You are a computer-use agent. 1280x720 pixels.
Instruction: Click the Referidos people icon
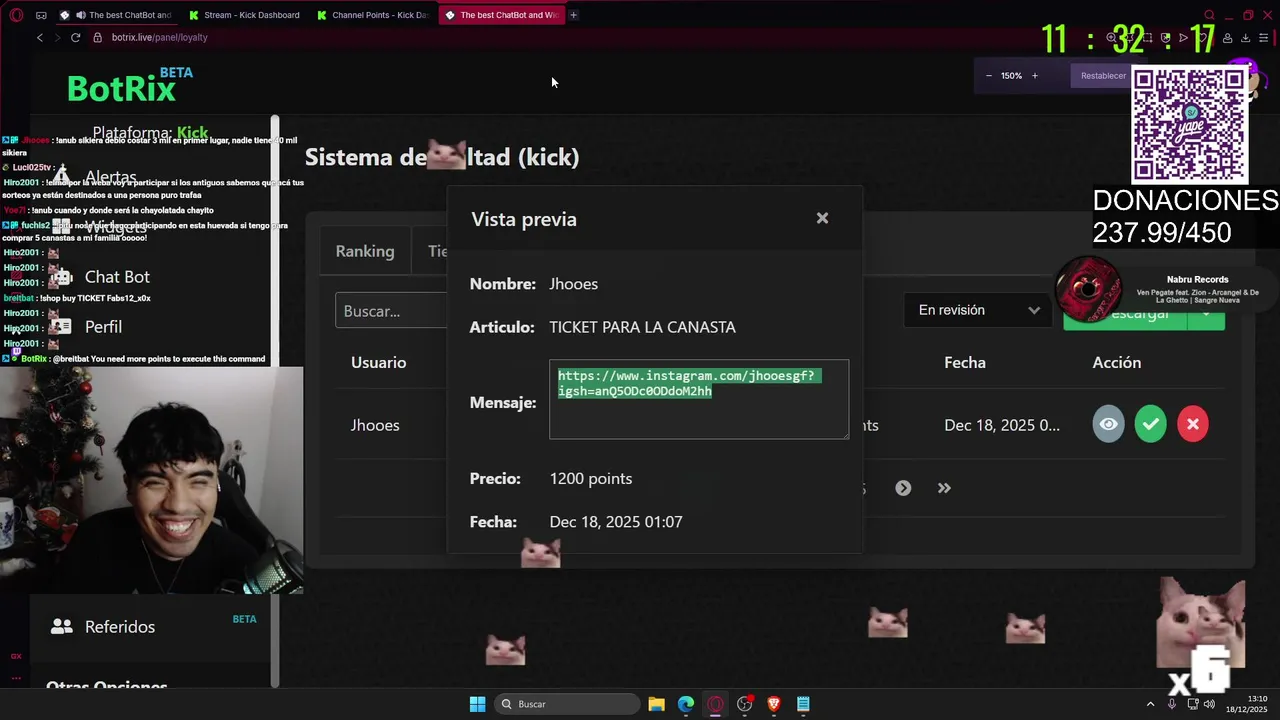click(62, 626)
